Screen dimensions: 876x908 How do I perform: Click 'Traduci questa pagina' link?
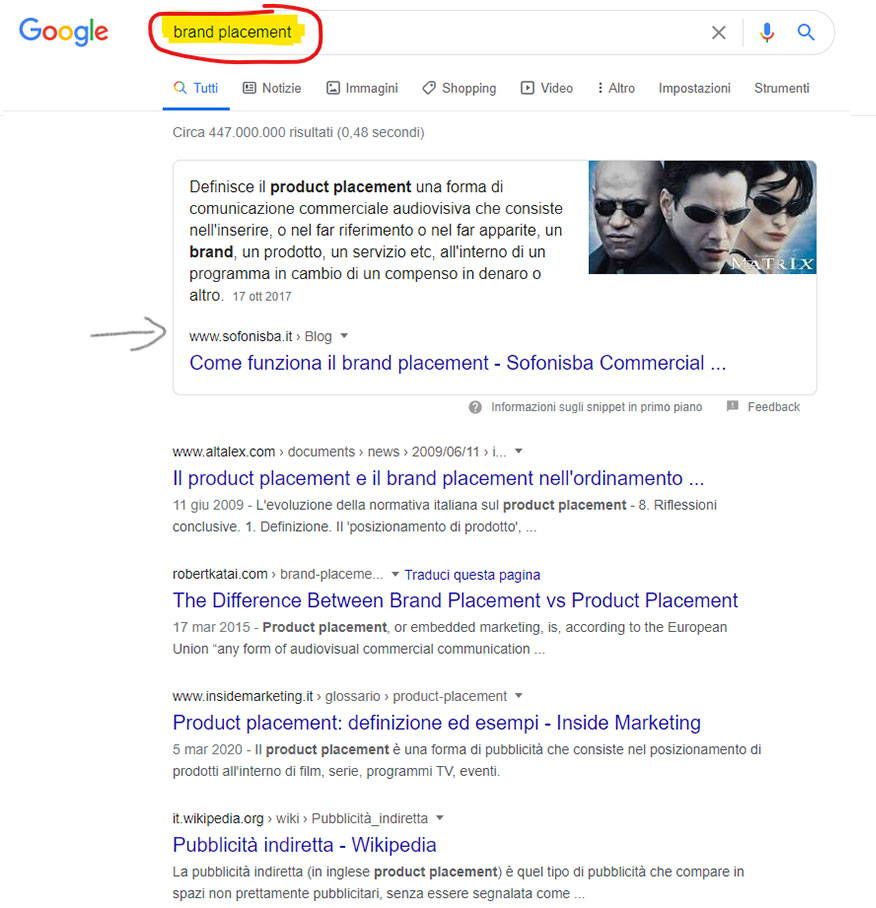pyautogui.click(x=472, y=574)
